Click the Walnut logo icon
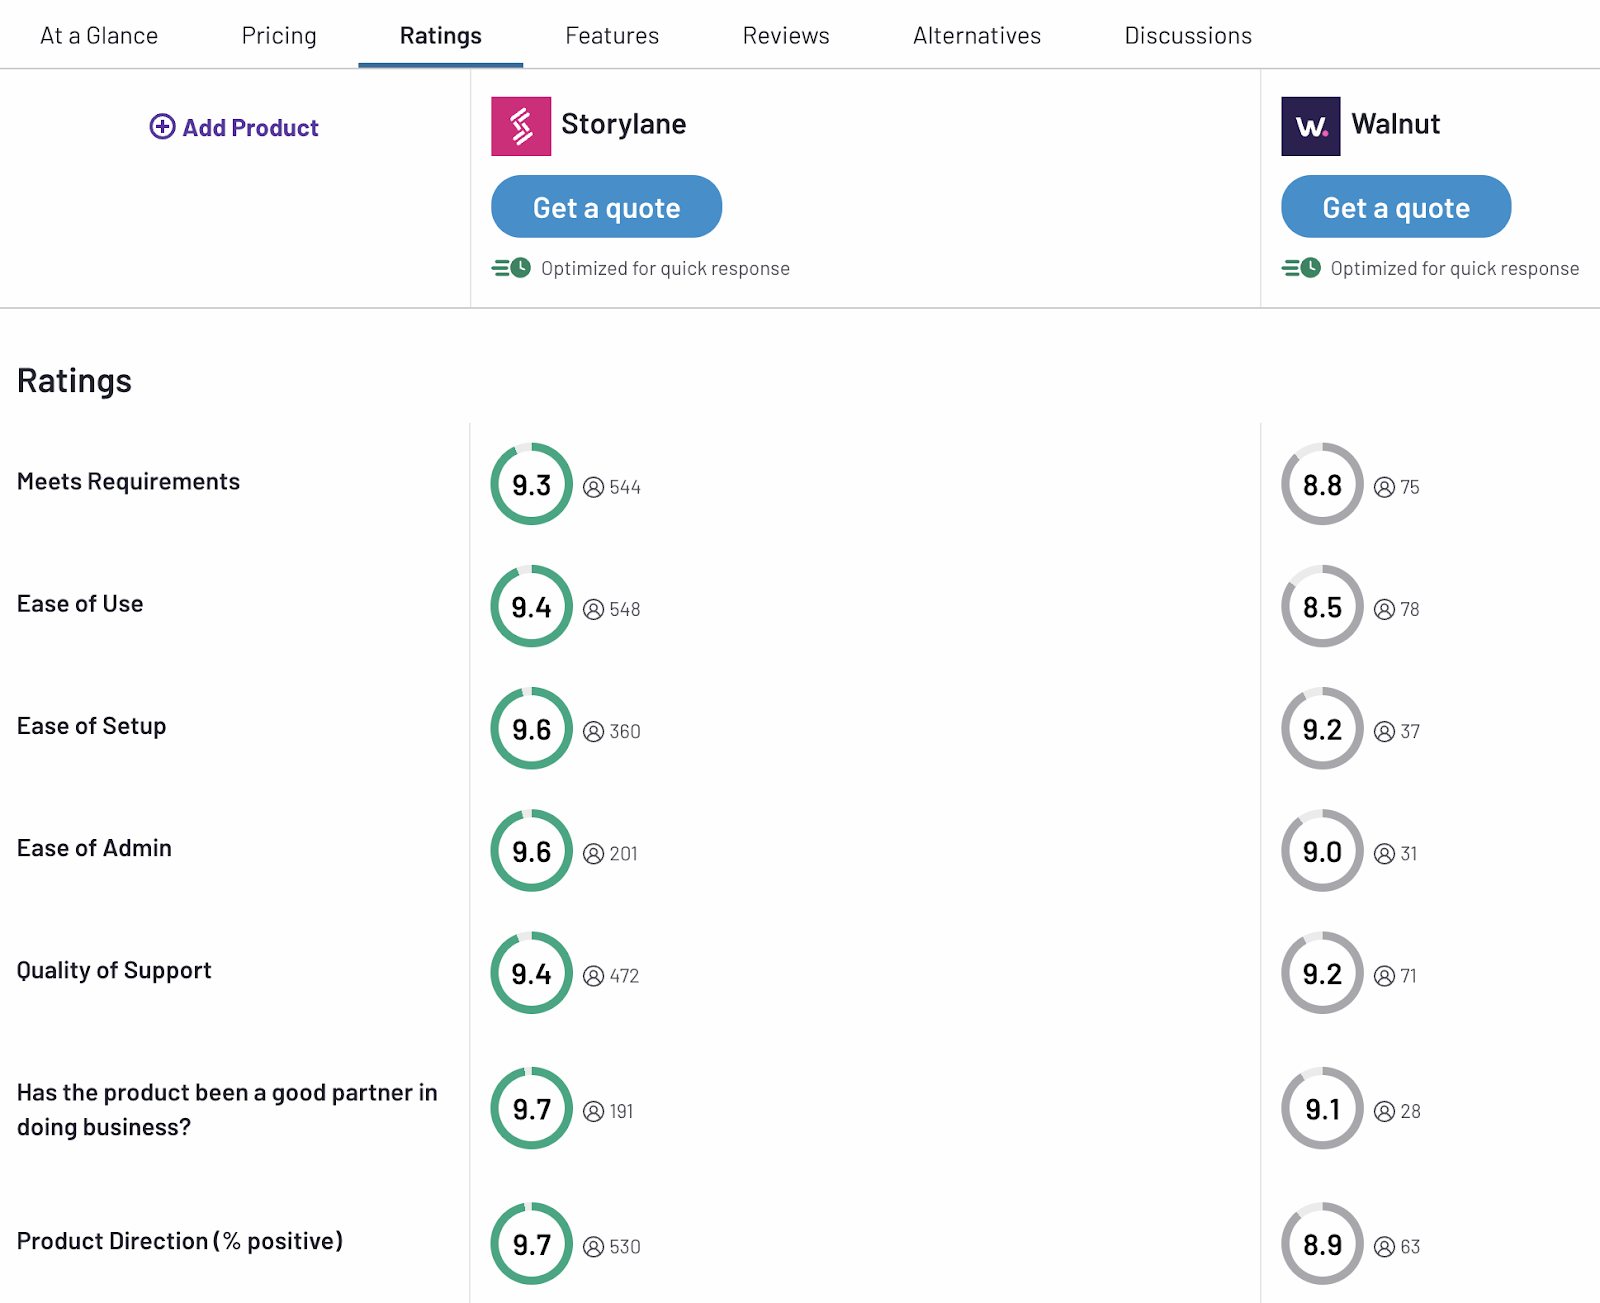 coord(1311,126)
